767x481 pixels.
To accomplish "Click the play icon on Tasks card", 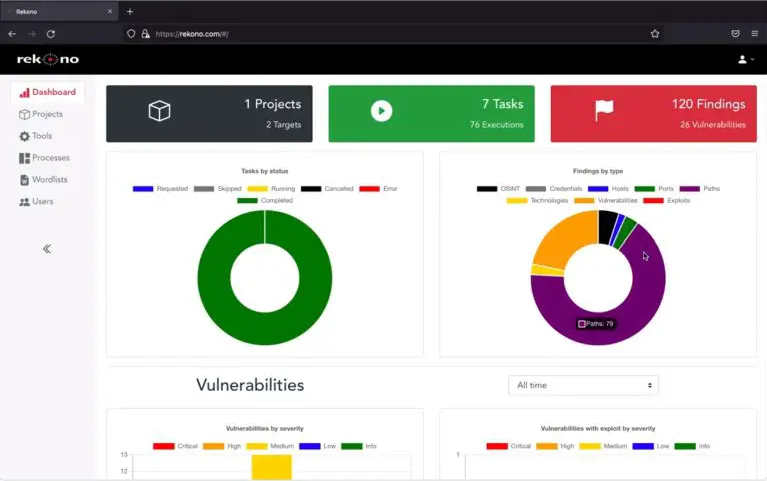I will pos(382,111).
